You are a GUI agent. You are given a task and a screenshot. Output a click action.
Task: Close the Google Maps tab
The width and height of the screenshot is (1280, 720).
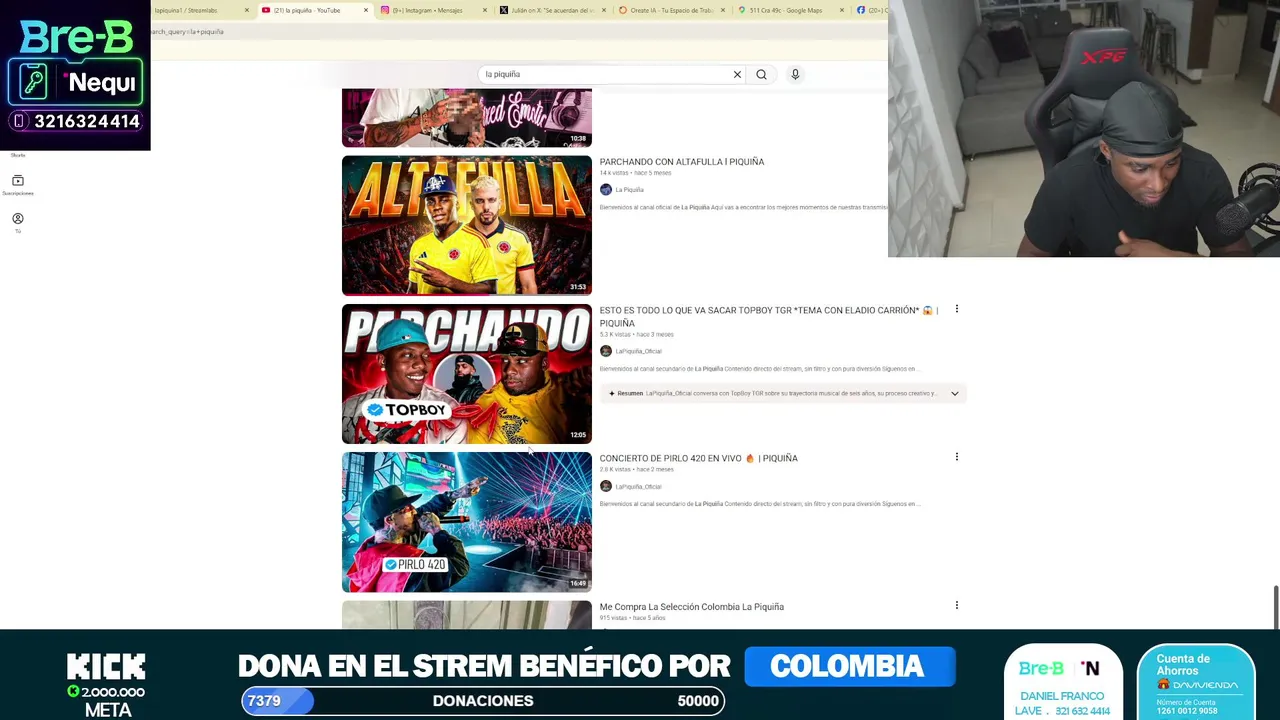(x=842, y=10)
